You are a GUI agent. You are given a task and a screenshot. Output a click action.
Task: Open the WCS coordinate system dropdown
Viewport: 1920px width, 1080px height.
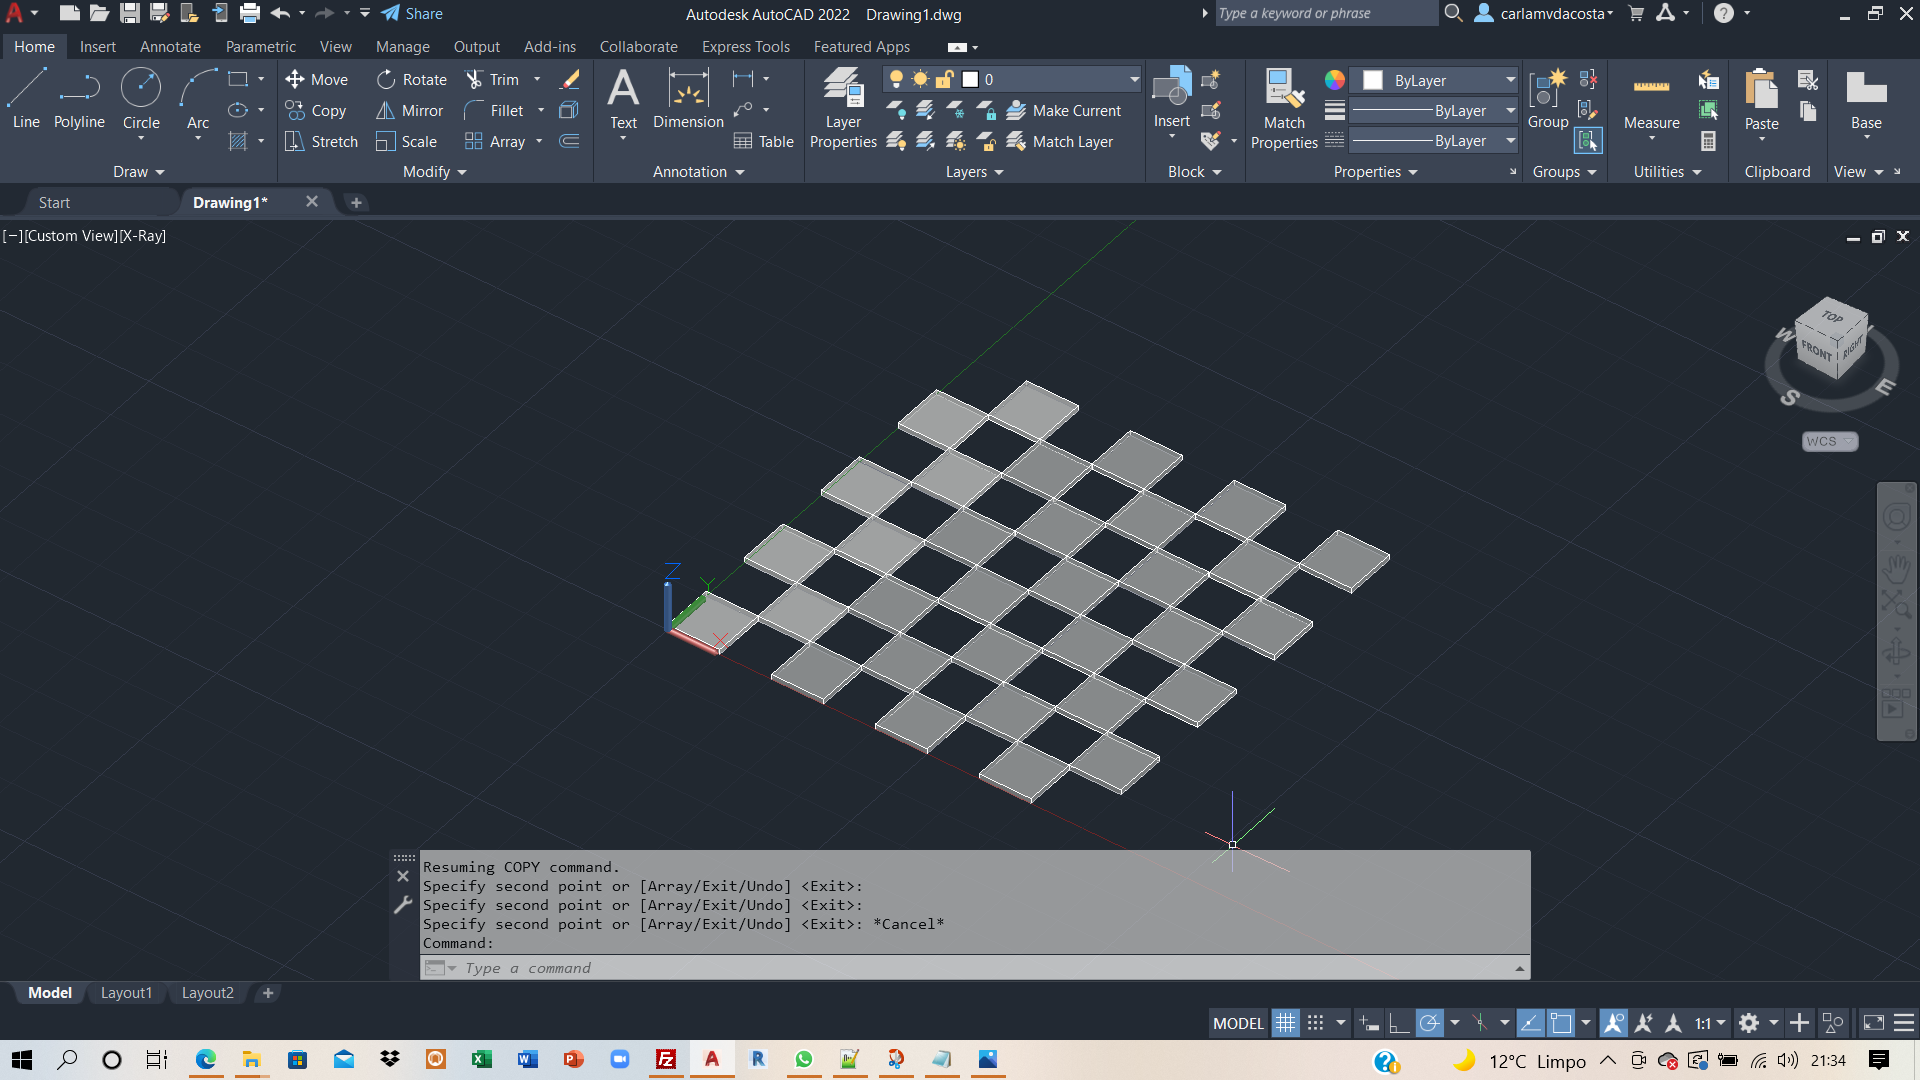point(1830,441)
